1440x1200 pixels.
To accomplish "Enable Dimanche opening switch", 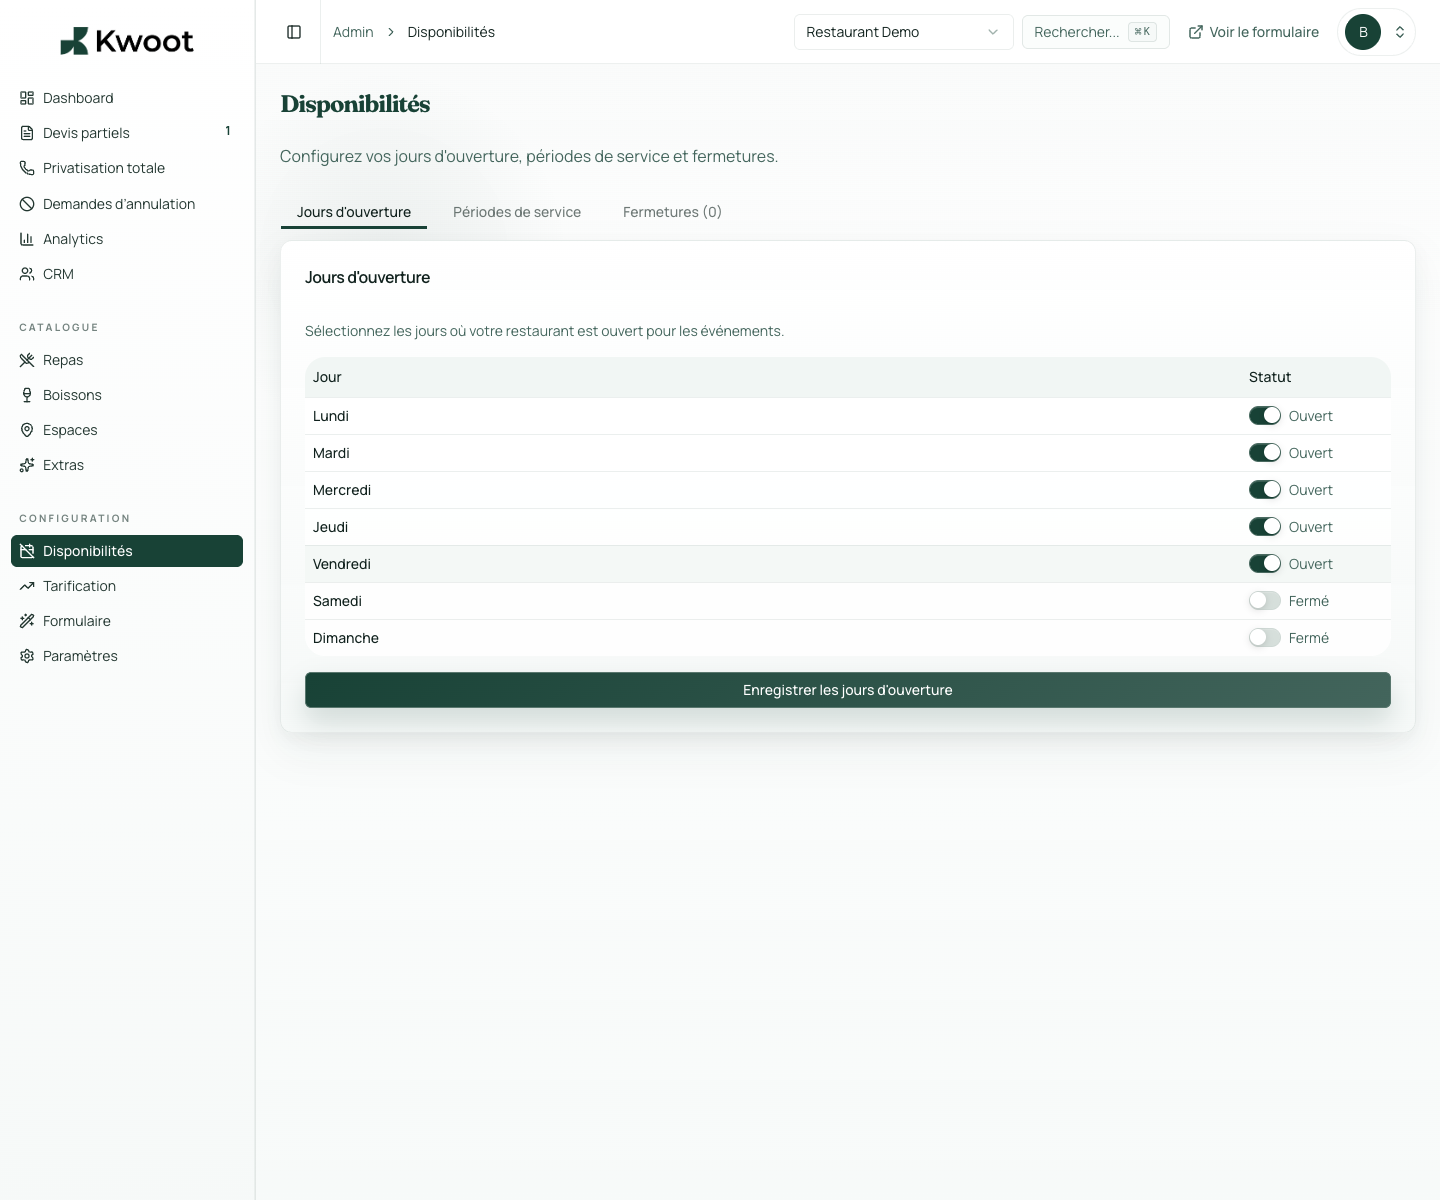I will [x=1265, y=638].
